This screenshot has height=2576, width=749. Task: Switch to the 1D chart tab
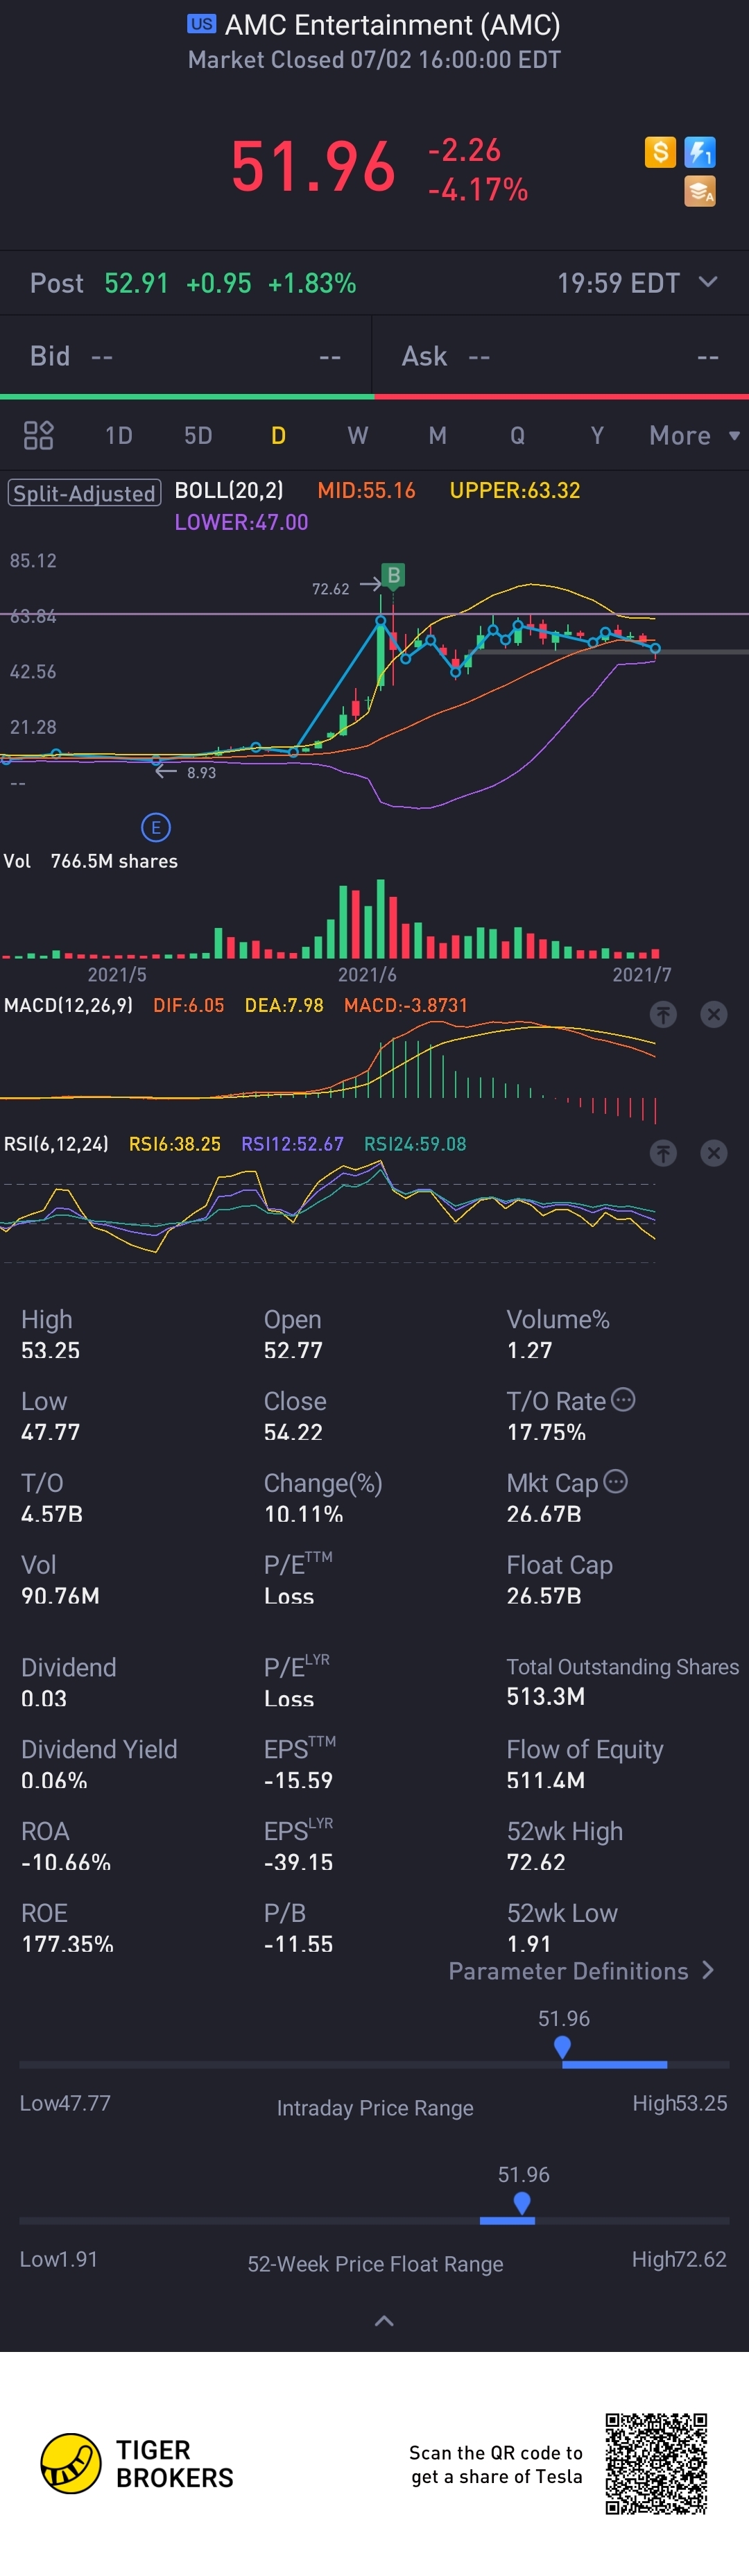[x=119, y=435]
